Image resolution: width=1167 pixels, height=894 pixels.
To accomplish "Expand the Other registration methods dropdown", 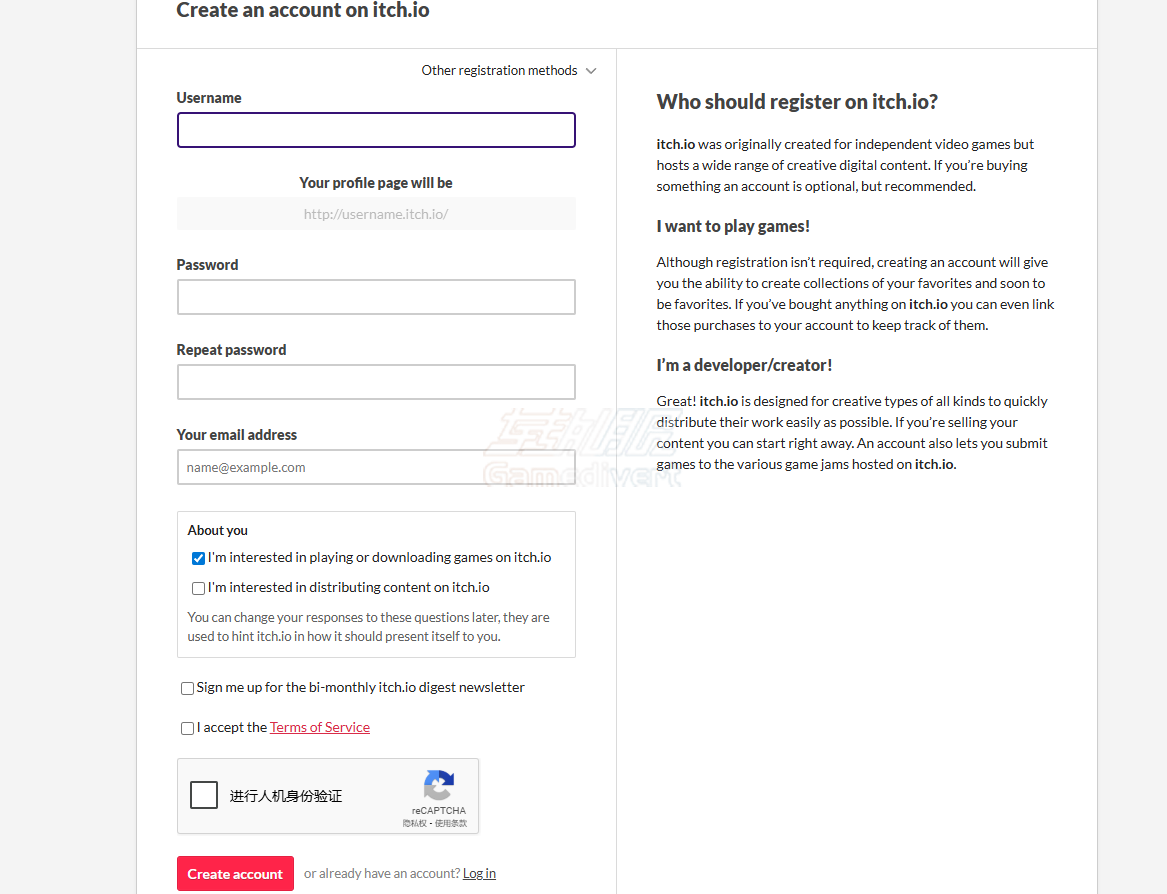I will [508, 71].
